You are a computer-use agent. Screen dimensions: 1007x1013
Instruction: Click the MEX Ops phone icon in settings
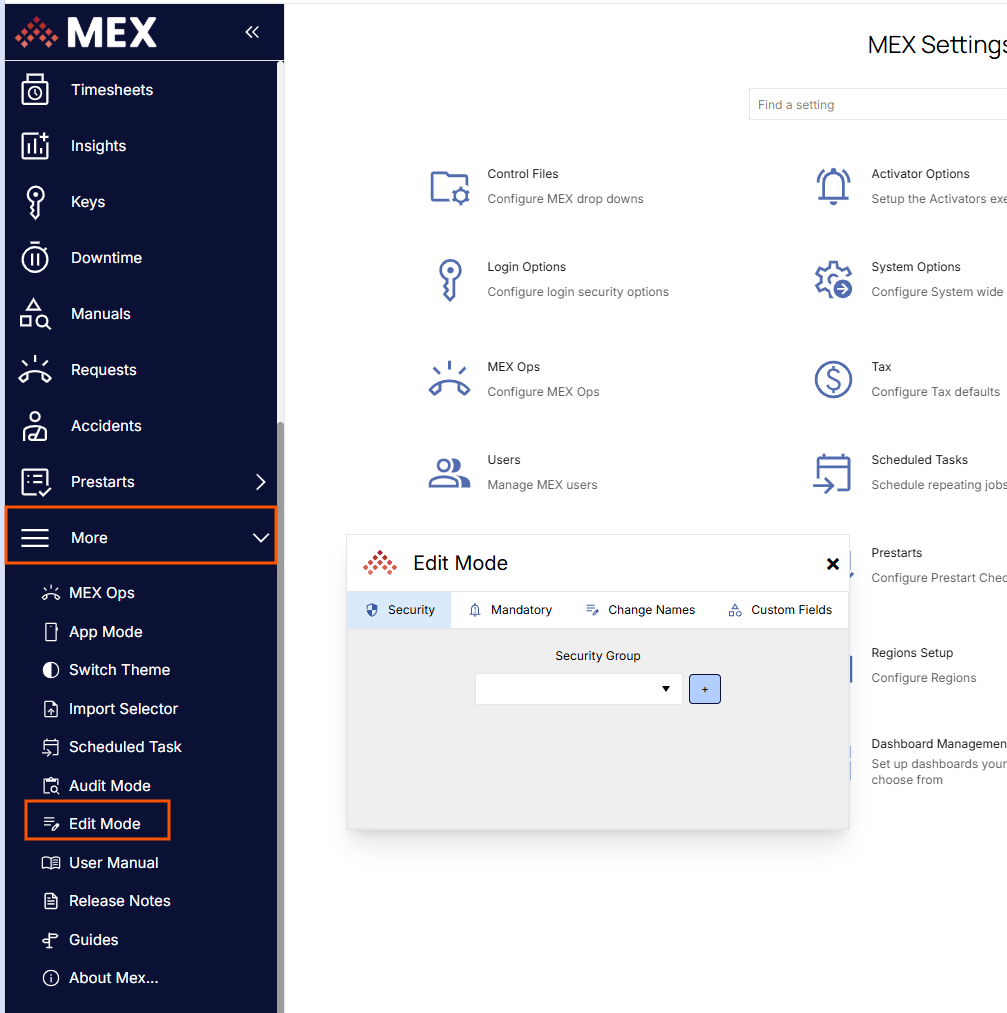[450, 379]
